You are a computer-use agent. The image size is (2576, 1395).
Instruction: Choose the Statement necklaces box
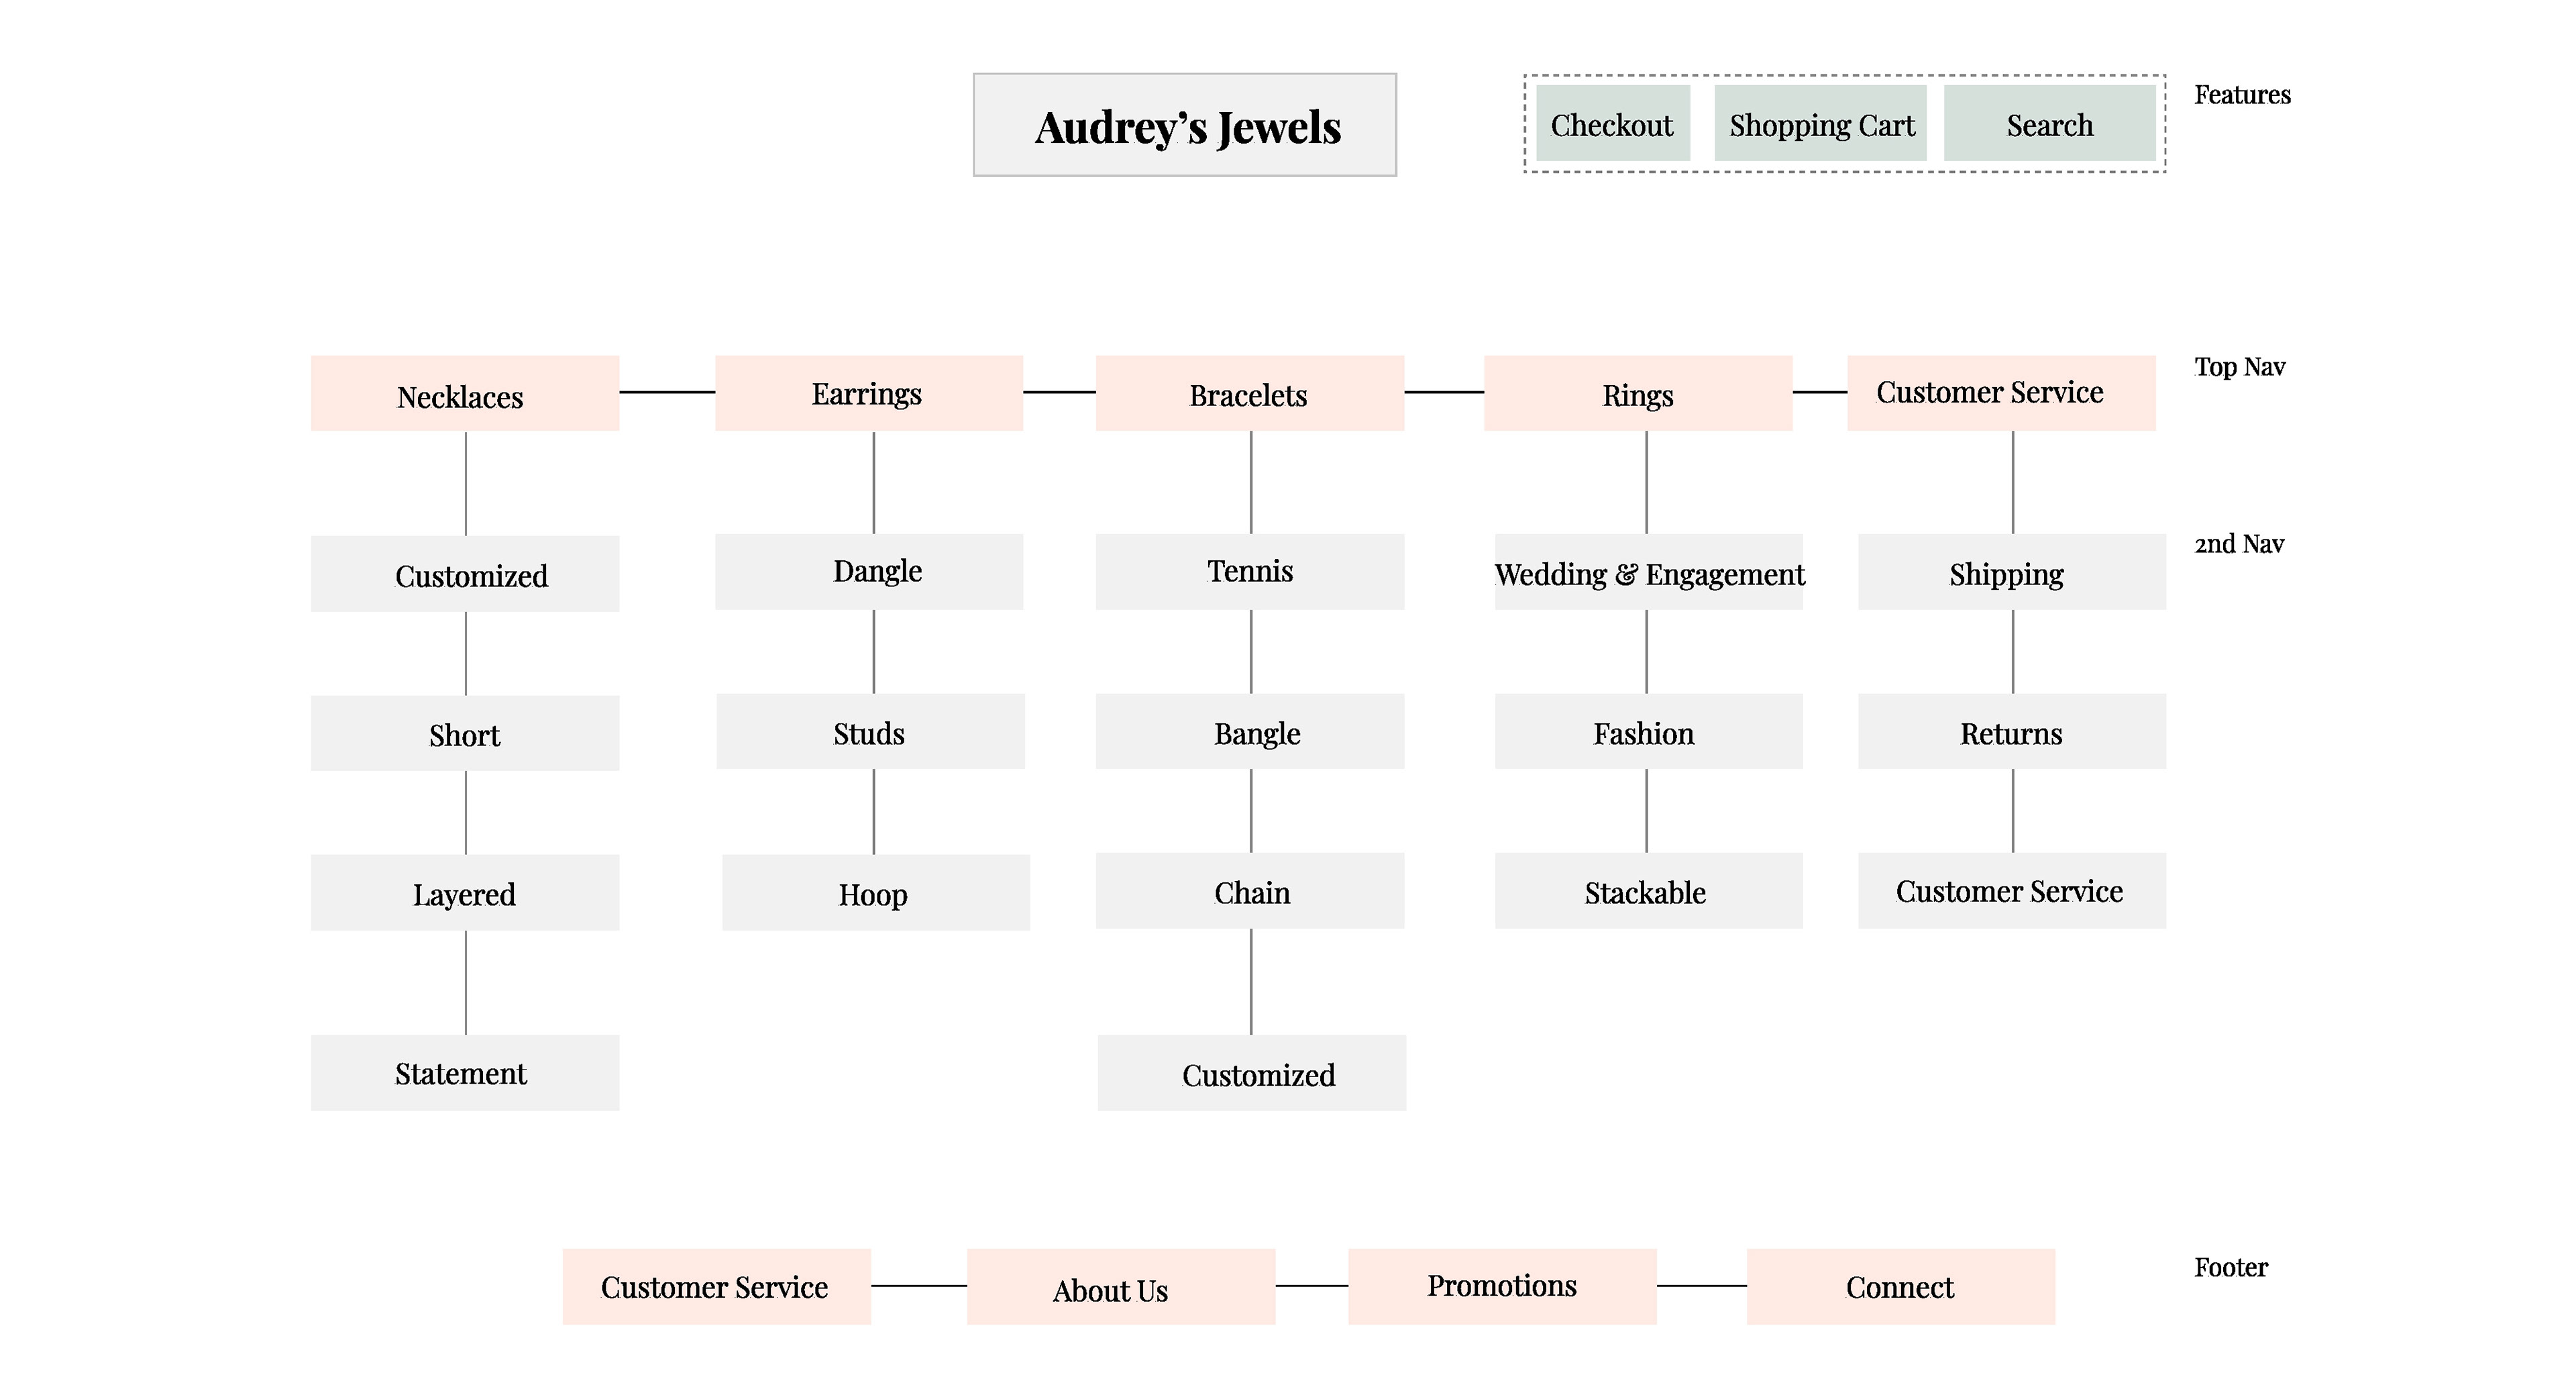point(464,1073)
